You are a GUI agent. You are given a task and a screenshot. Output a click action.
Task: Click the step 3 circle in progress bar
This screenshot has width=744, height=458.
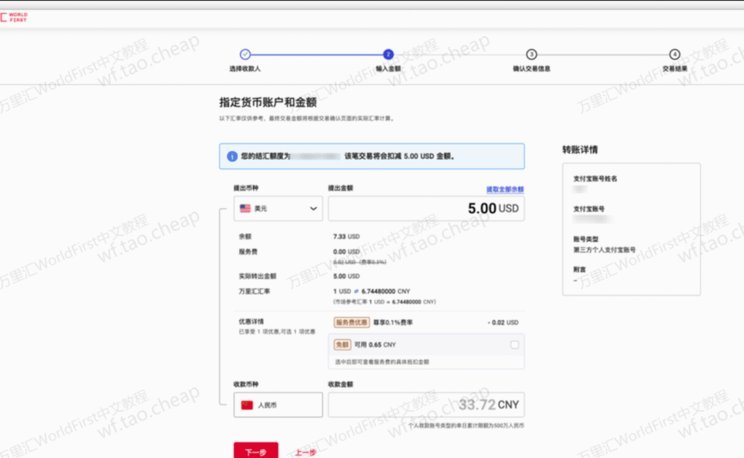(x=531, y=54)
